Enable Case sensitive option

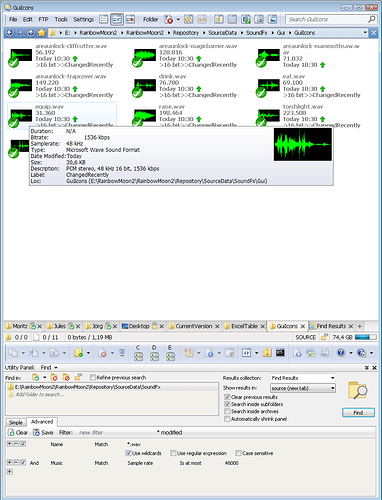tap(238, 453)
